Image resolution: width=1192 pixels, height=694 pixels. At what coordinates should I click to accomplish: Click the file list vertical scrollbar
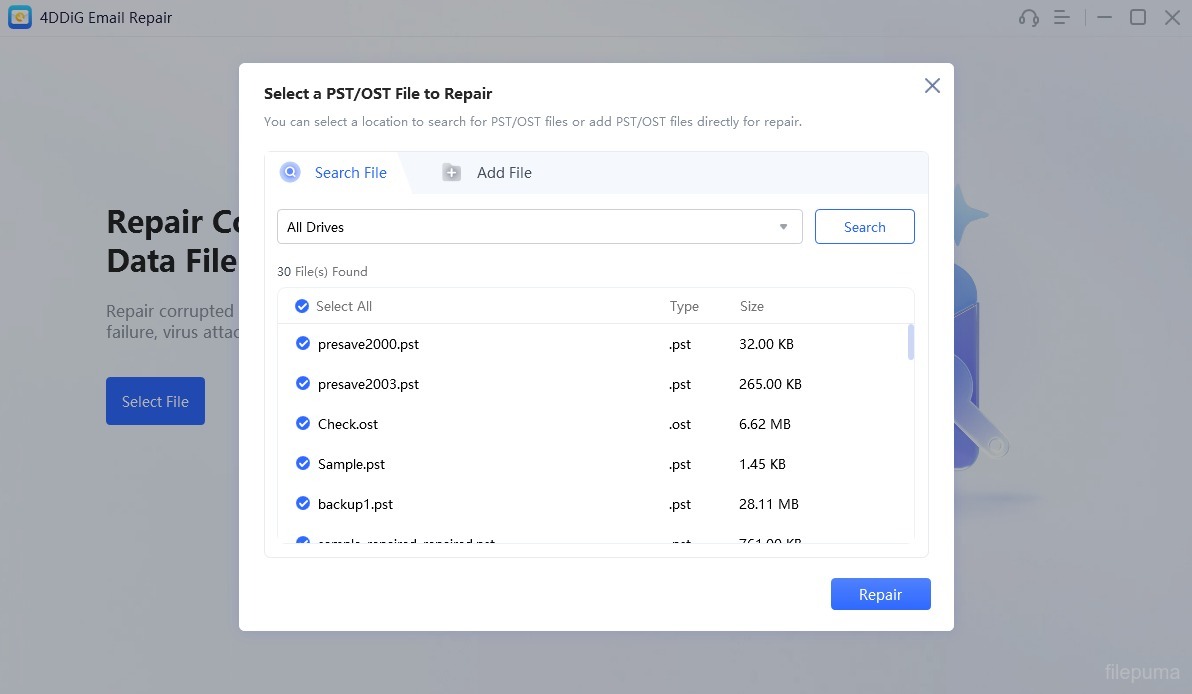910,342
